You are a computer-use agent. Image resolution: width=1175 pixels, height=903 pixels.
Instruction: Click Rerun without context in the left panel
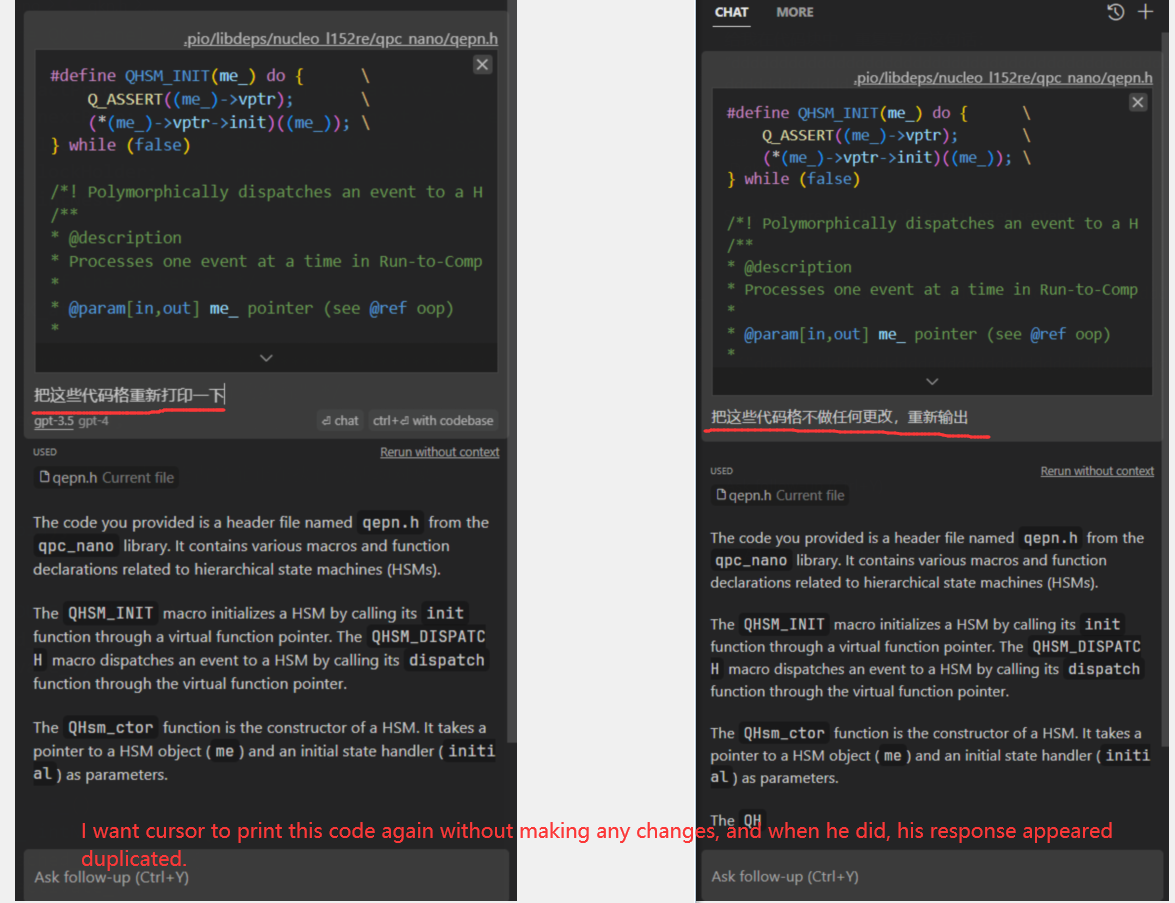pos(440,452)
